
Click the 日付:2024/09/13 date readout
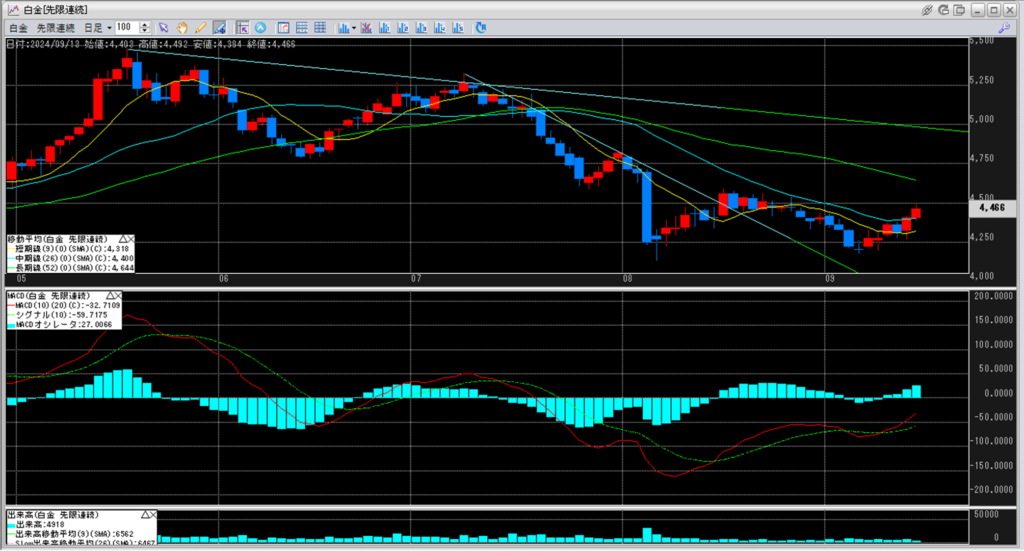43,44
